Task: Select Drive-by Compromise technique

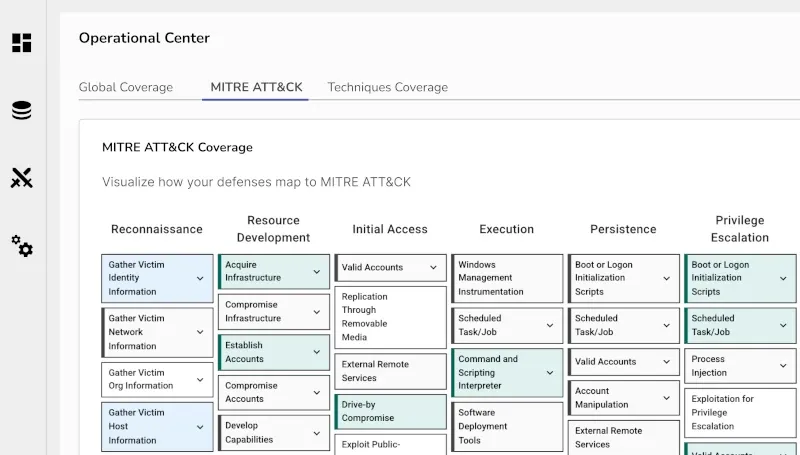Action: [390, 412]
